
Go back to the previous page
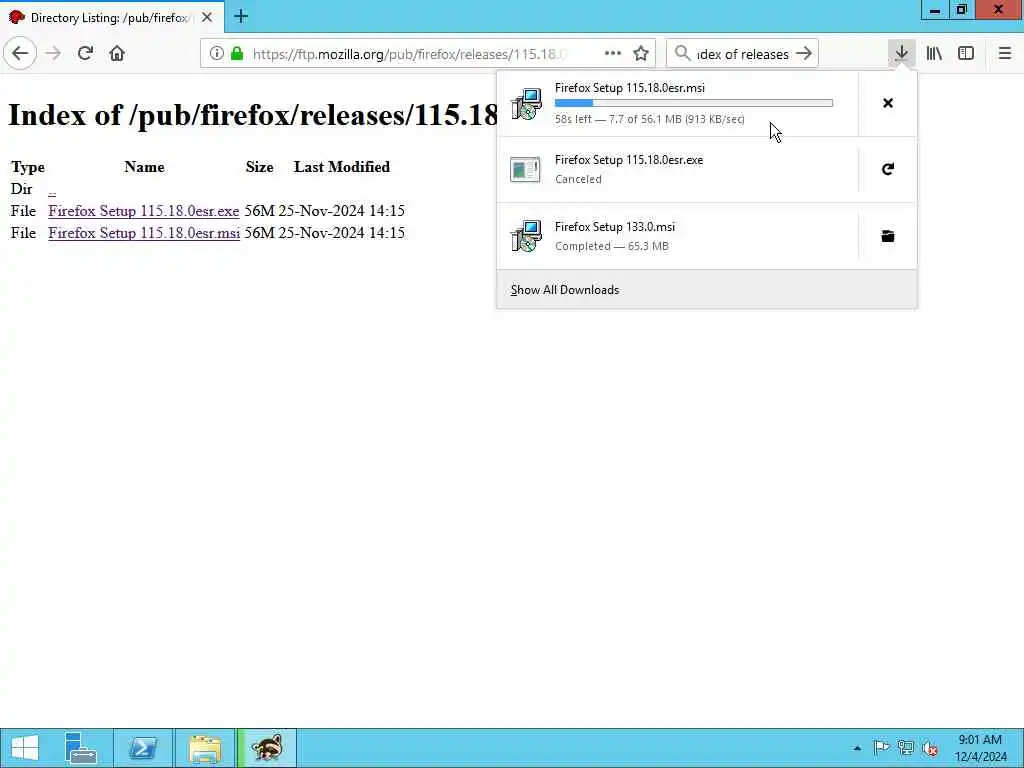point(20,54)
